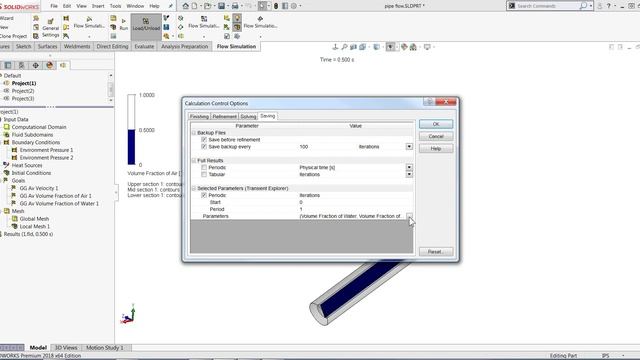Image resolution: width=640 pixels, height=360 pixels.
Task: Open the DisplayManager panel tab
Action: [x=49, y=65]
